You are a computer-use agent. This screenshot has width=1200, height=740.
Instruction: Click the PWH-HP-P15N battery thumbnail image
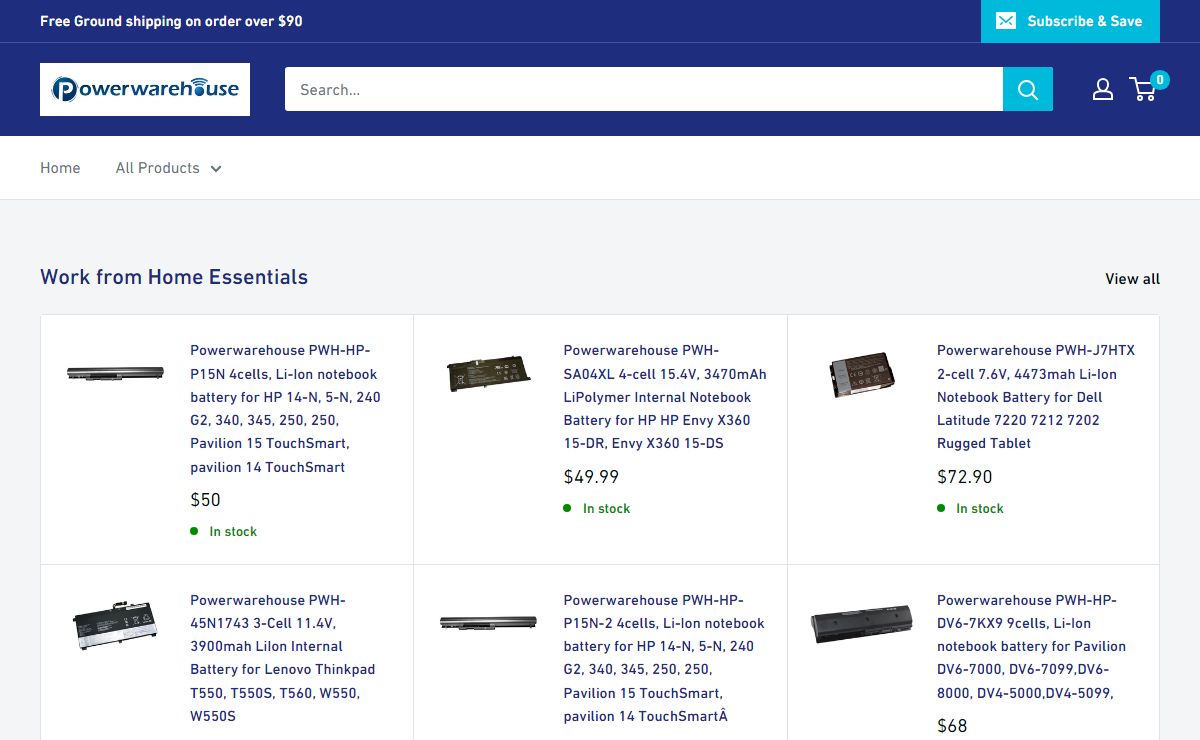click(115, 373)
